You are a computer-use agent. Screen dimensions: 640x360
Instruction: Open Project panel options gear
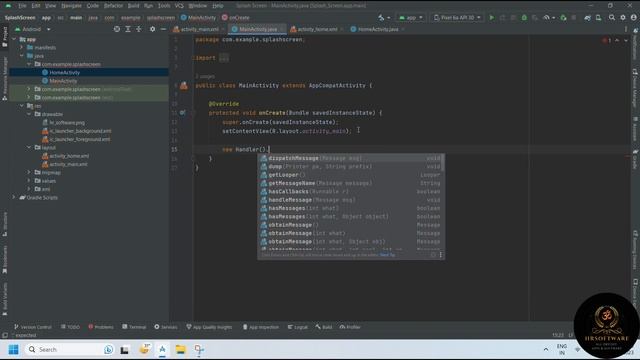(x=152, y=29)
